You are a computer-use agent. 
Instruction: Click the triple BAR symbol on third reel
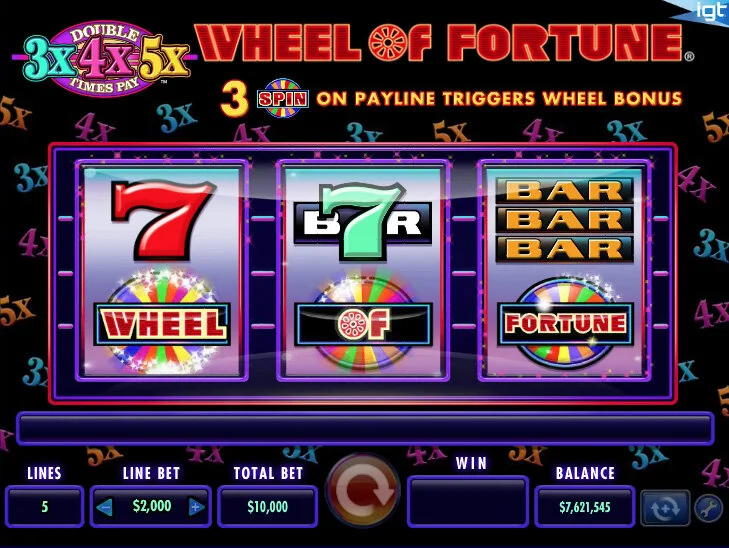564,219
